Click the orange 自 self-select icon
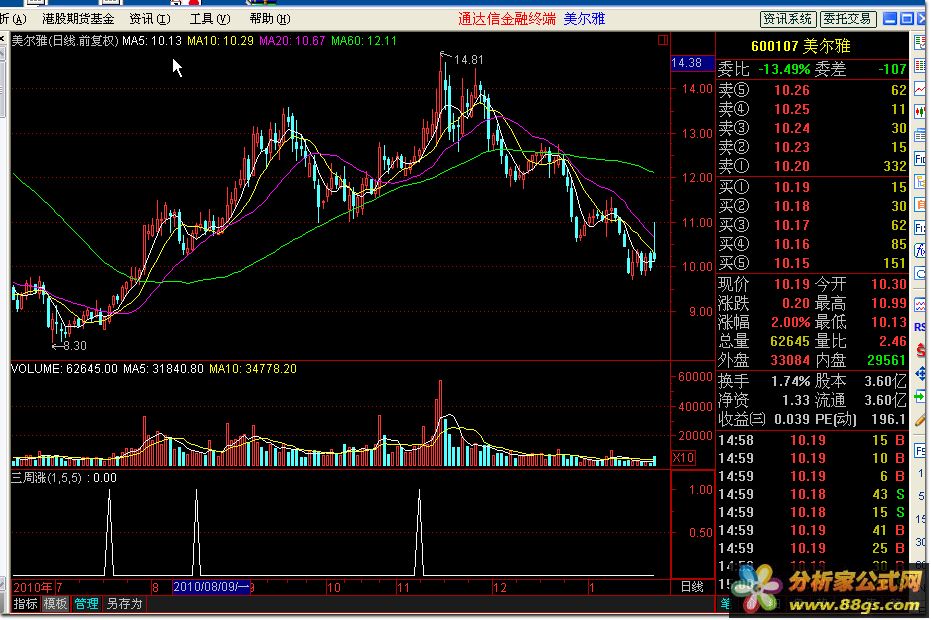931x620 pixels. tap(920, 205)
